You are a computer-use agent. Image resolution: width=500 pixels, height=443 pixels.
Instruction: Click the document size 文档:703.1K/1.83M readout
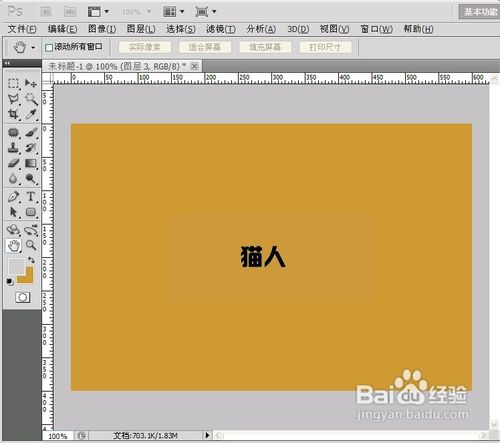coord(145,436)
